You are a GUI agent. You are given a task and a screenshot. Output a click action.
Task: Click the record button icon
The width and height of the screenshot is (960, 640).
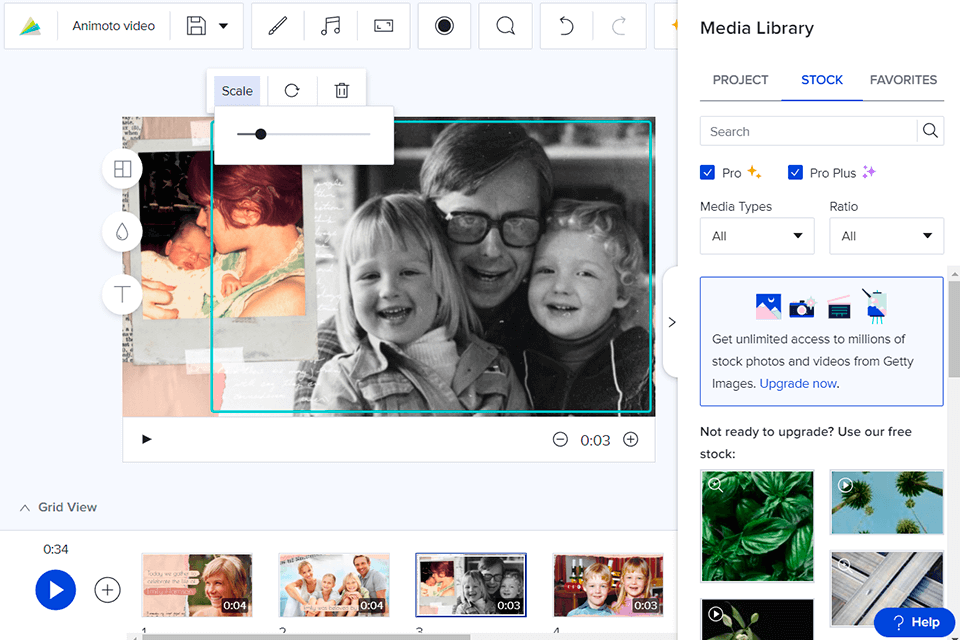point(444,26)
